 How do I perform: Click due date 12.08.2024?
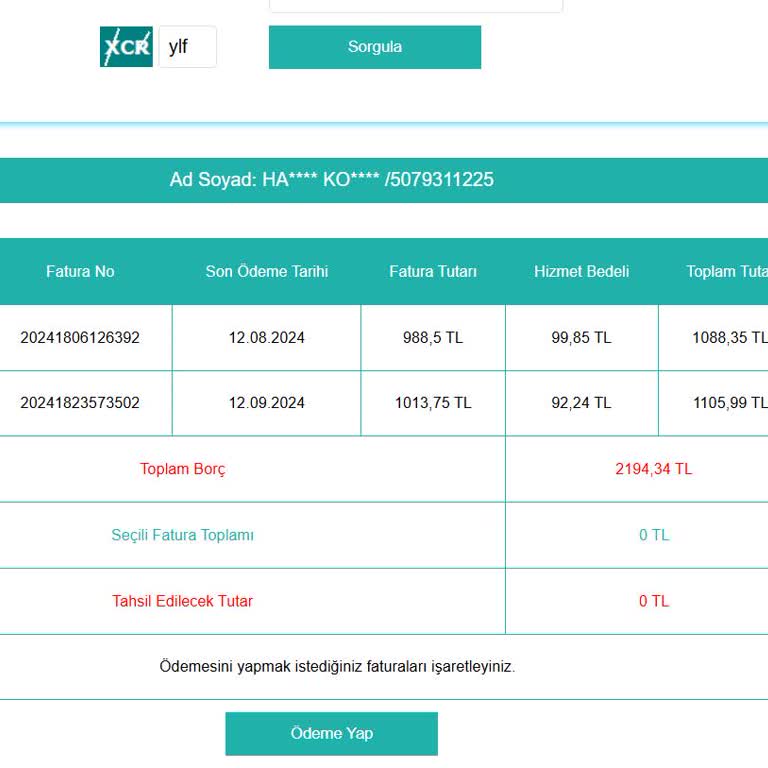266,337
